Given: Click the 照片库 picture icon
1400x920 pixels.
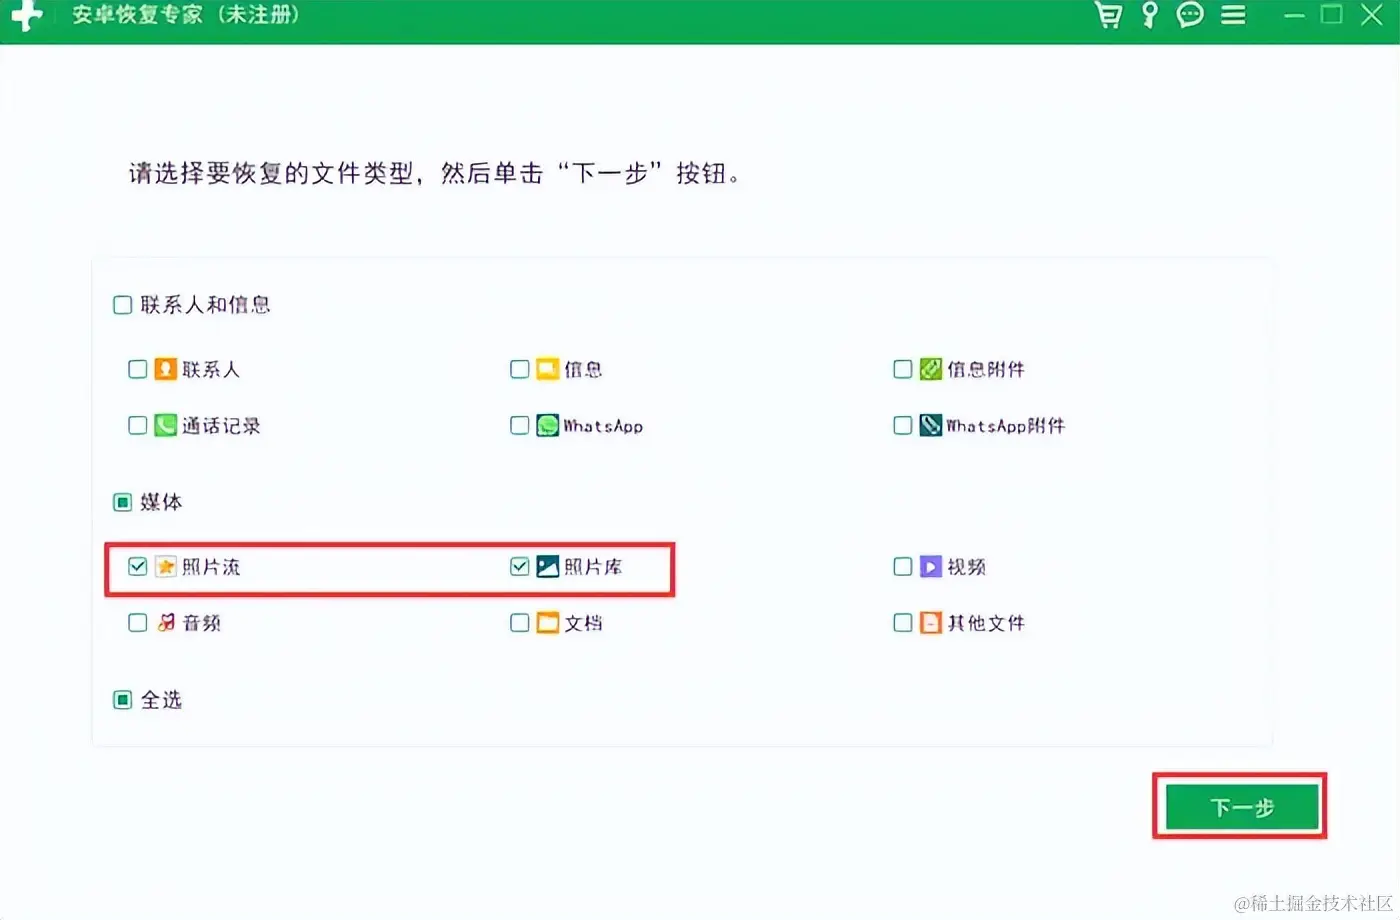Looking at the screenshot, I should click(547, 567).
